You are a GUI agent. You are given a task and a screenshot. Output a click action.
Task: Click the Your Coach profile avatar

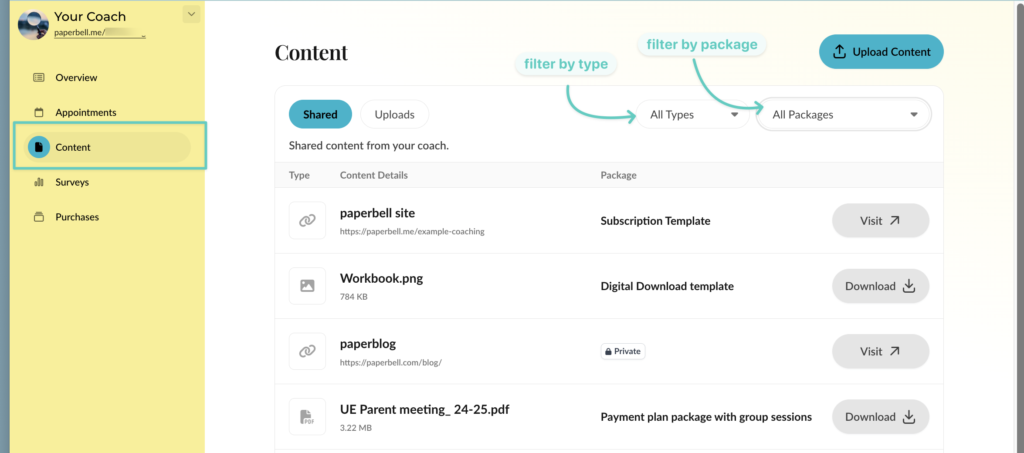[33, 25]
